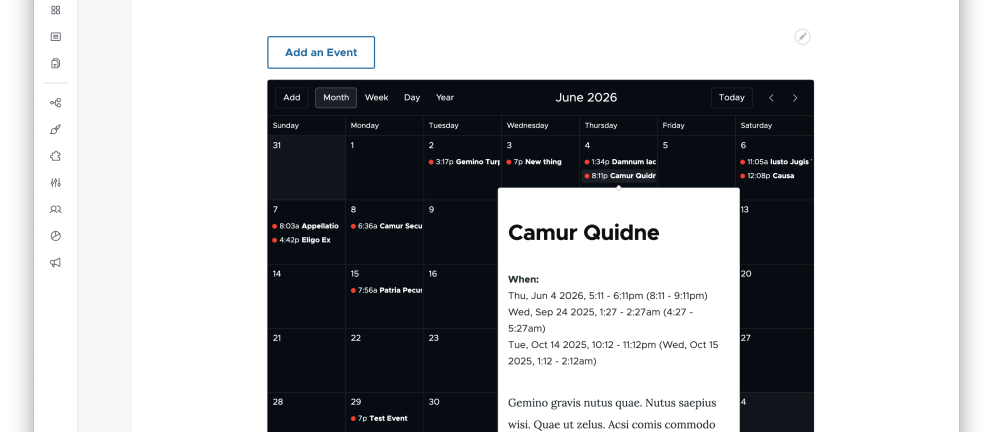Click the pencil edit icon
This screenshot has width=993, height=432.
tap(802, 37)
